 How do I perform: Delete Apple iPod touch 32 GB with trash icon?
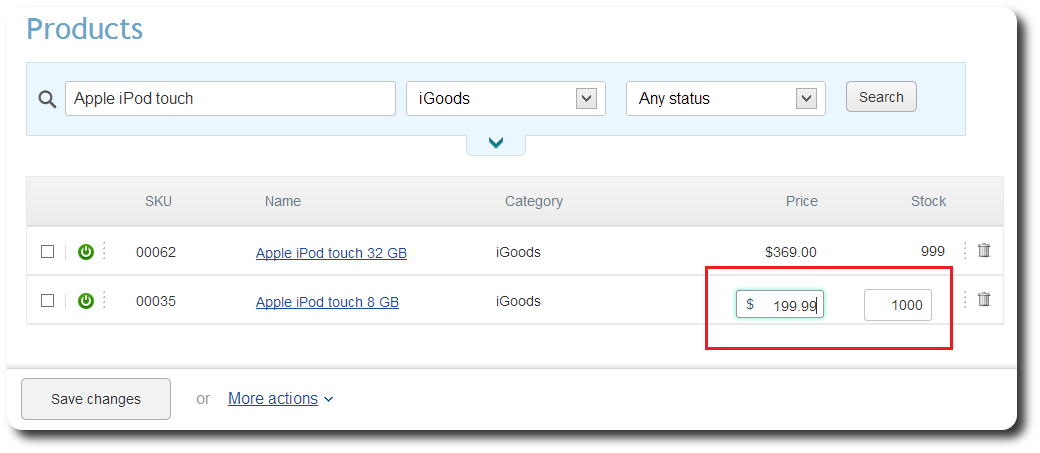pyautogui.click(x=984, y=250)
